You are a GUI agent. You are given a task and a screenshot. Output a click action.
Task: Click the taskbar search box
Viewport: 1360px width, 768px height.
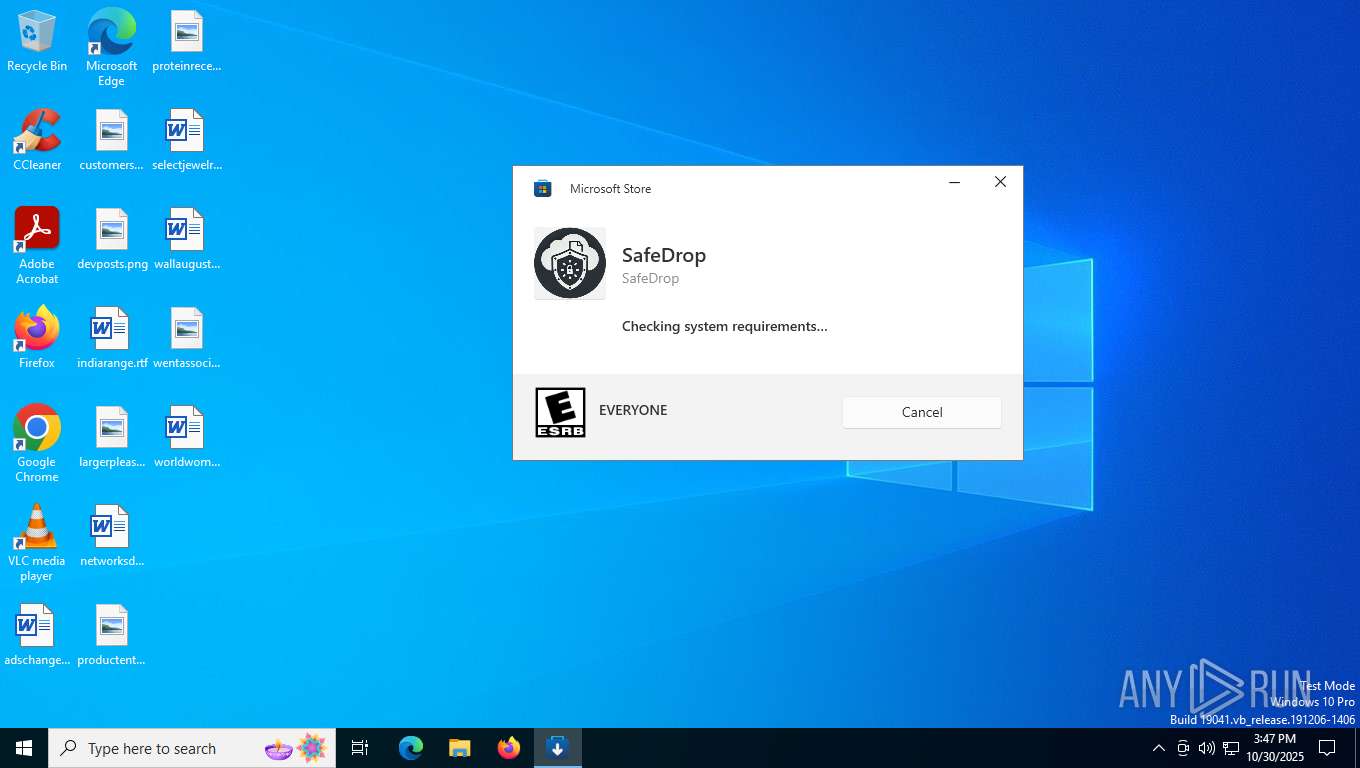coord(192,748)
